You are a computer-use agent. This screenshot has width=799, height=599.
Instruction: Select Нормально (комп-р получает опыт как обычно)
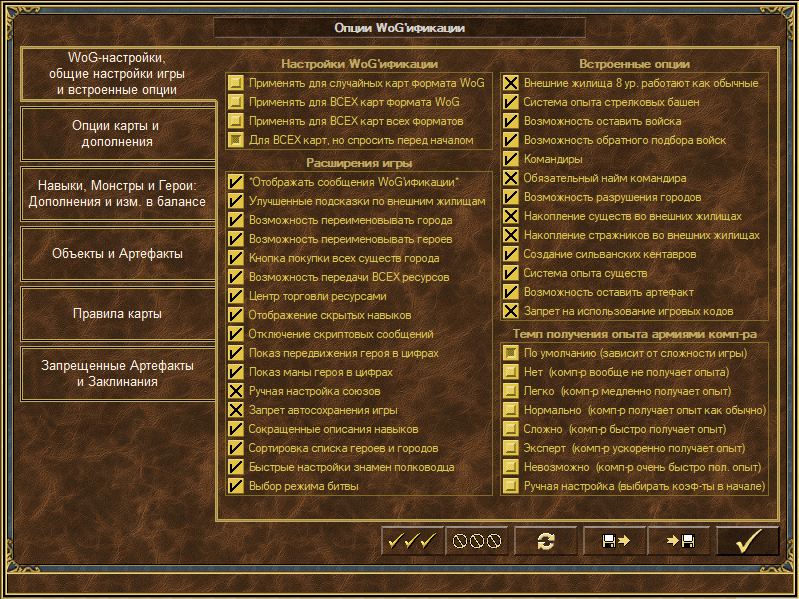pos(511,410)
